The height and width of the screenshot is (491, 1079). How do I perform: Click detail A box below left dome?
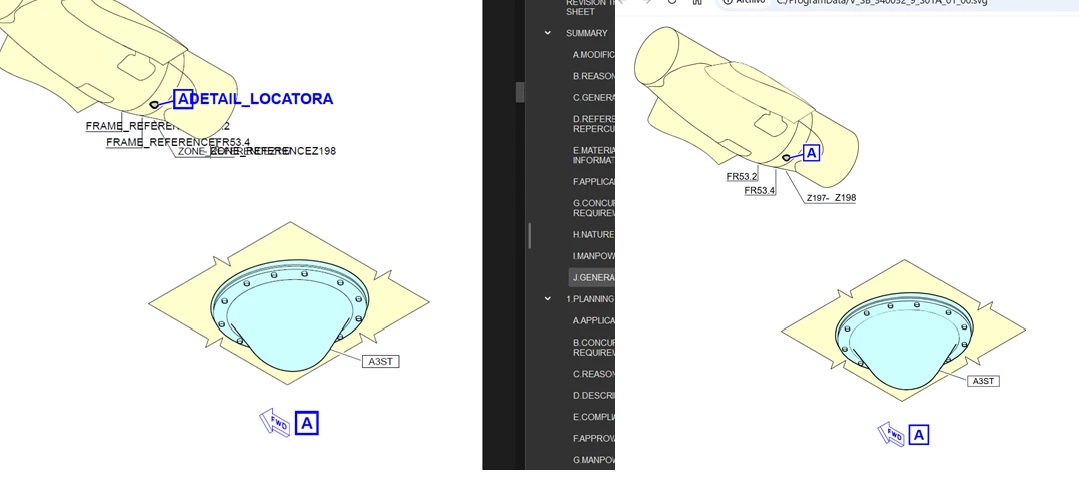[307, 423]
